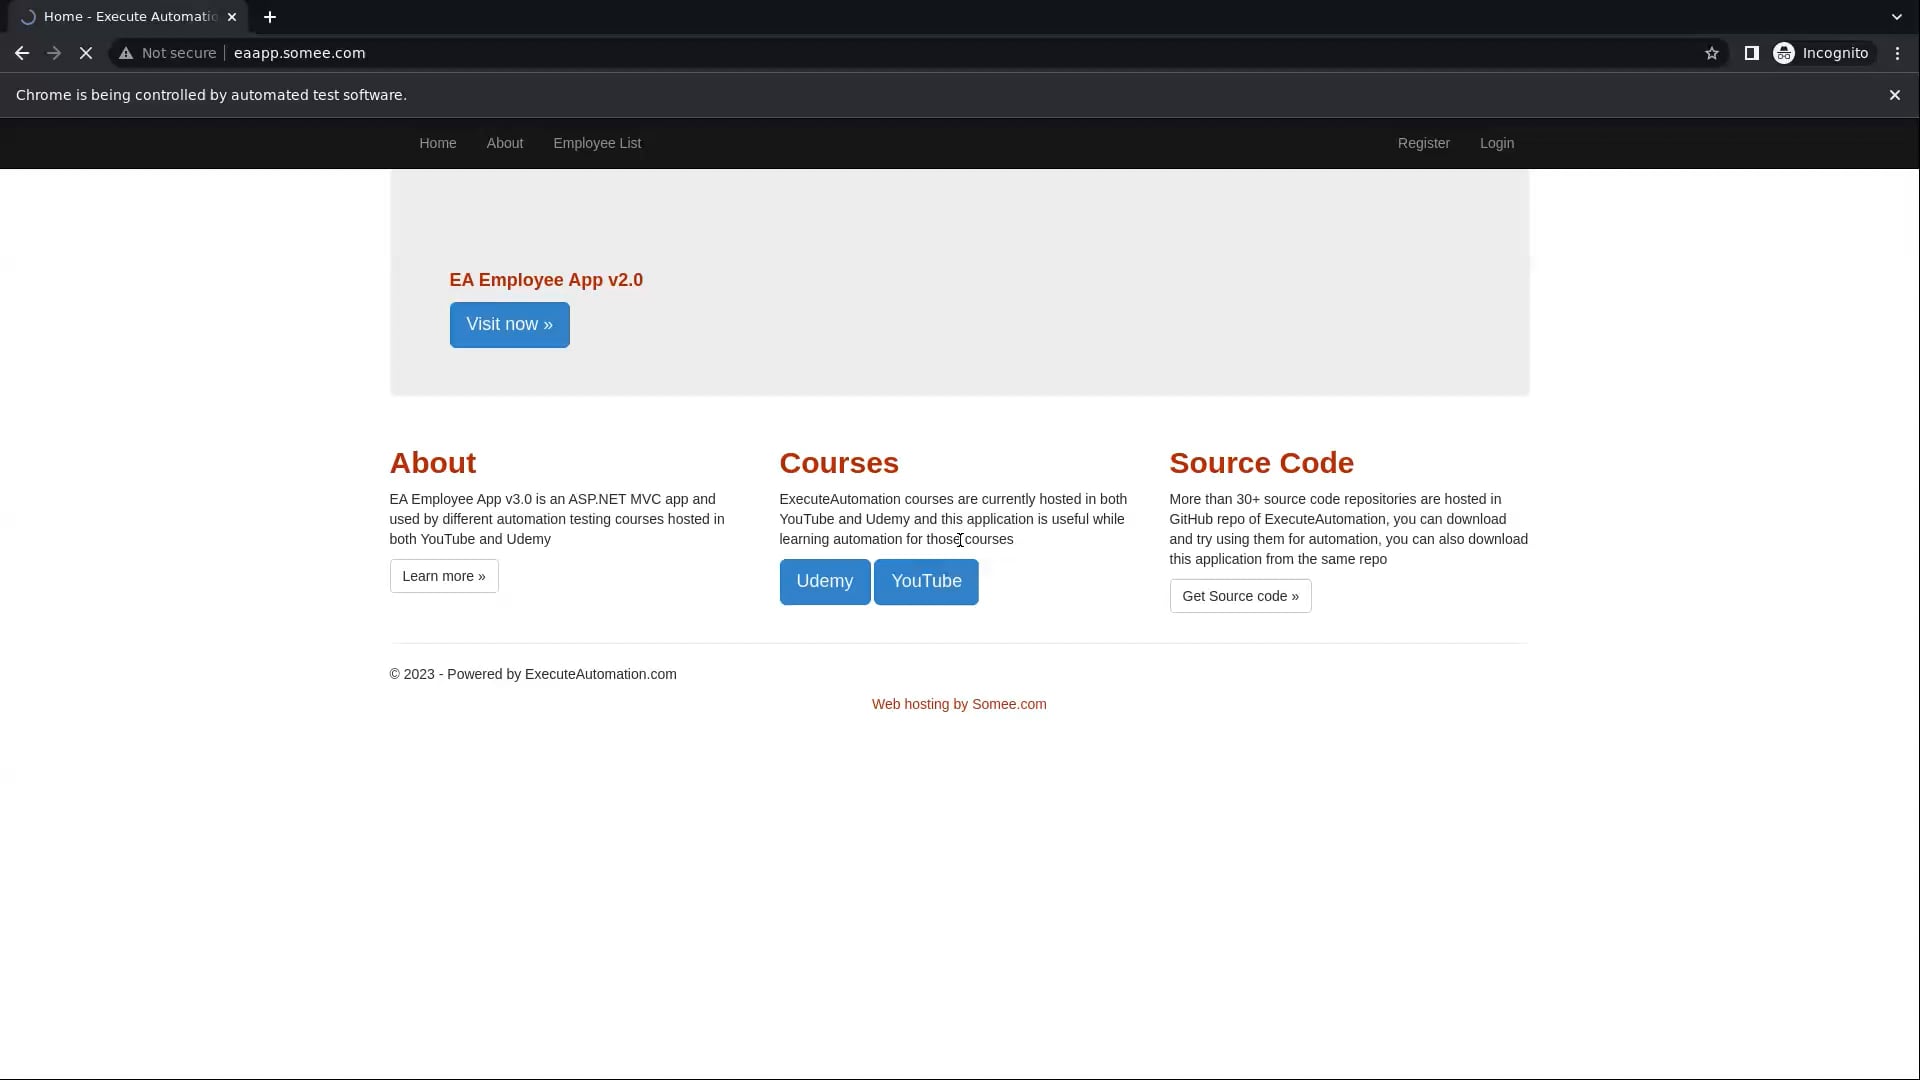Click the browser back arrow

coord(22,53)
